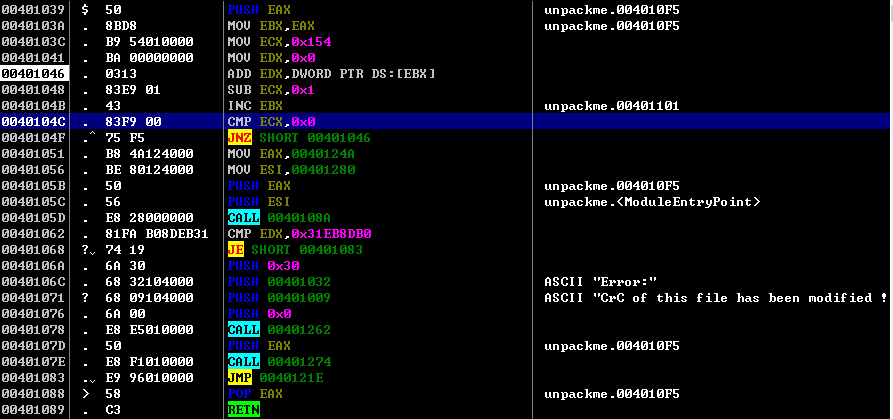Viewport: 893px width, 419px height.
Task: Click the address 0040103A
Action: [x=34, y=26]
